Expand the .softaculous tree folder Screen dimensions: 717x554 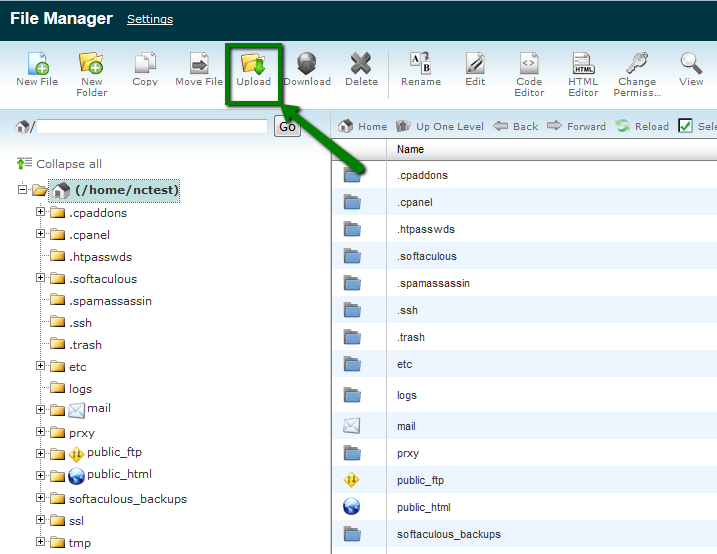(40, 277)
